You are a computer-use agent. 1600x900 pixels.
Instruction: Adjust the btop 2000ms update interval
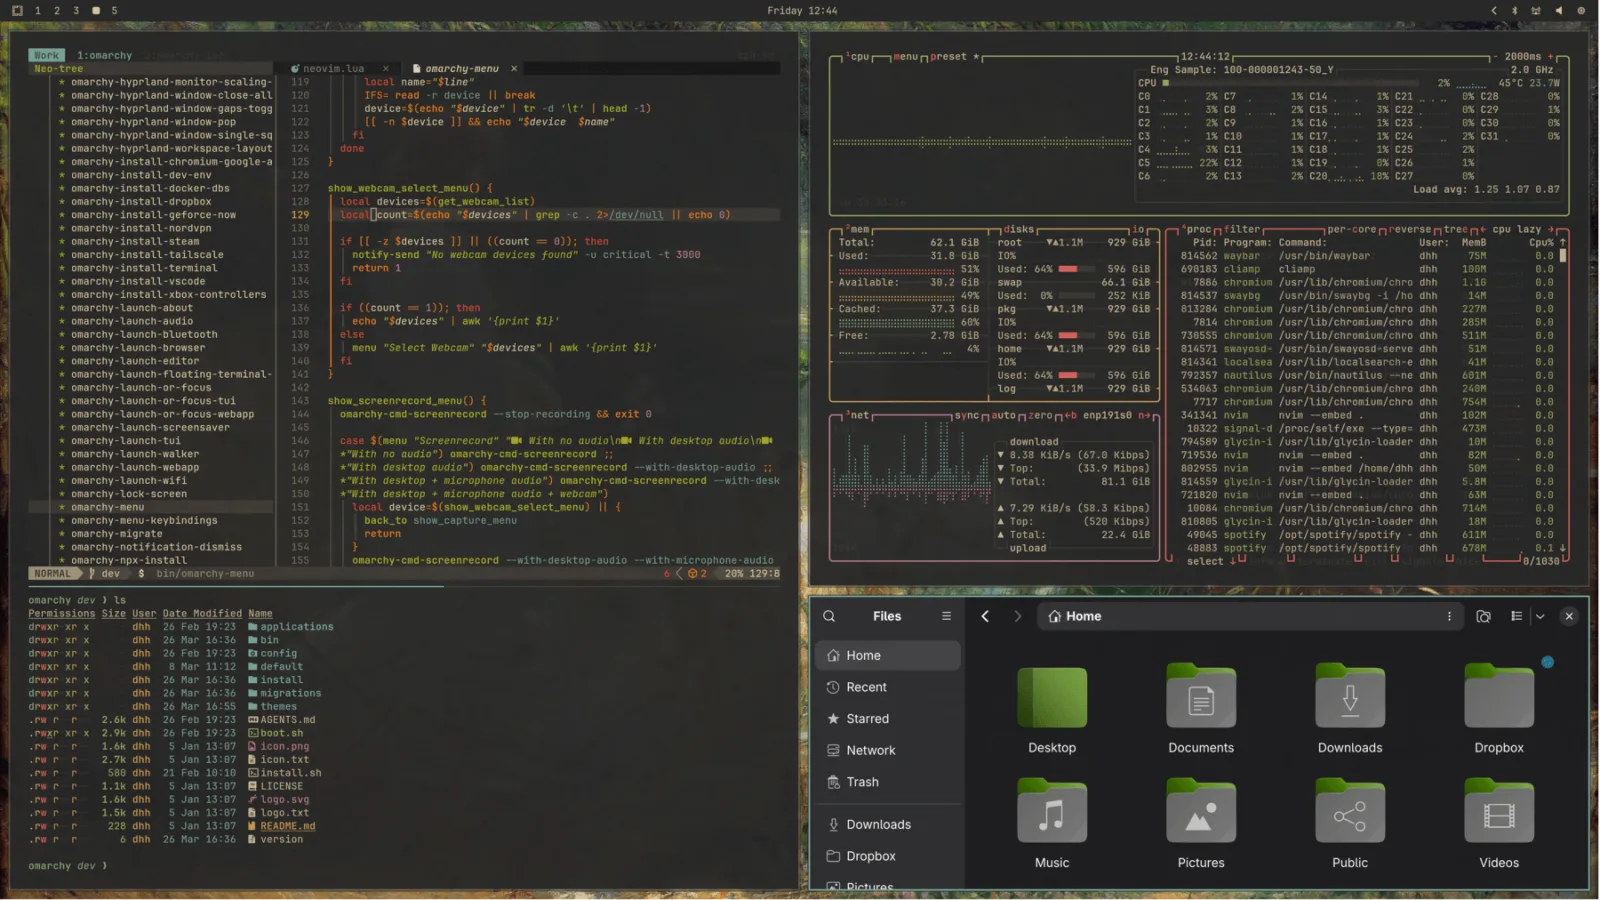(x=1523, y=57)
